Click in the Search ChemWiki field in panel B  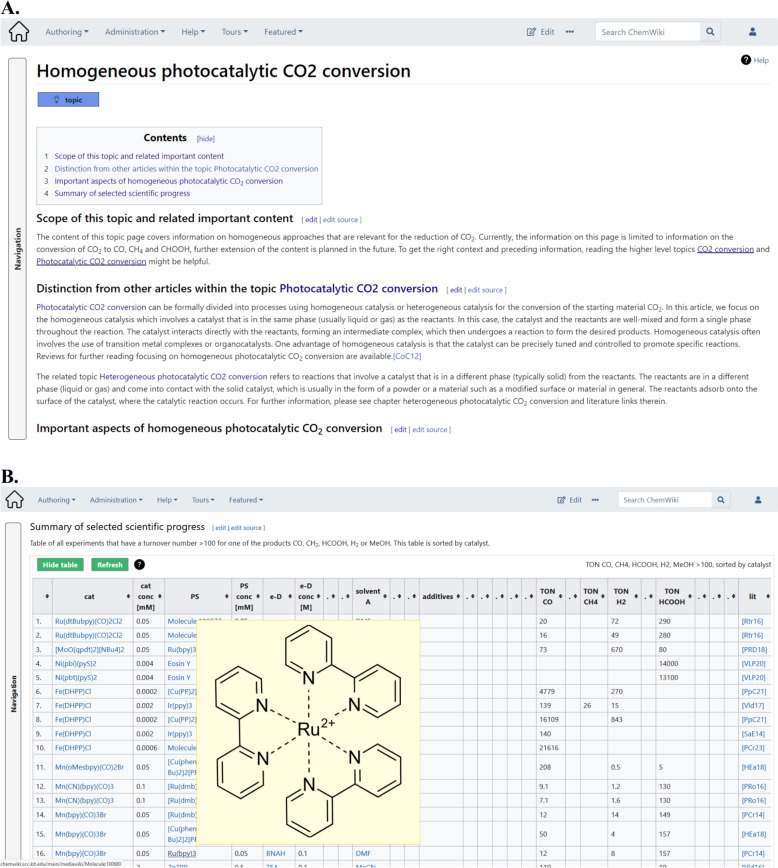pyautogui.click(x=664, y=500)
